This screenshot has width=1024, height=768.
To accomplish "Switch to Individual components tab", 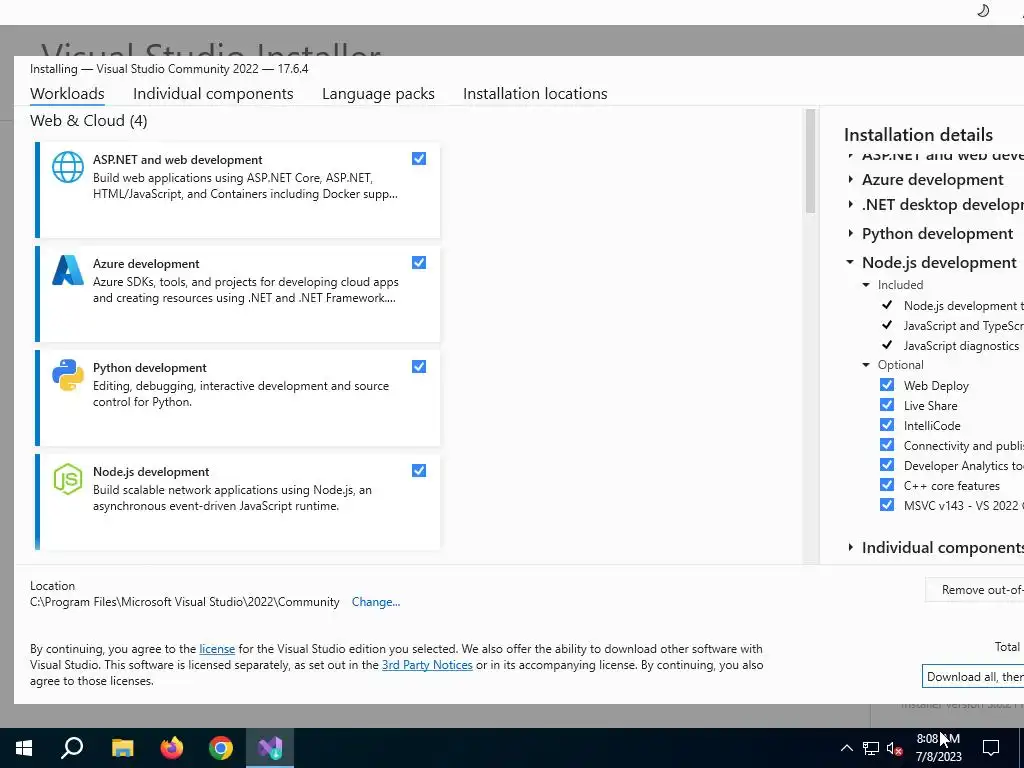I will coord(213,93).
